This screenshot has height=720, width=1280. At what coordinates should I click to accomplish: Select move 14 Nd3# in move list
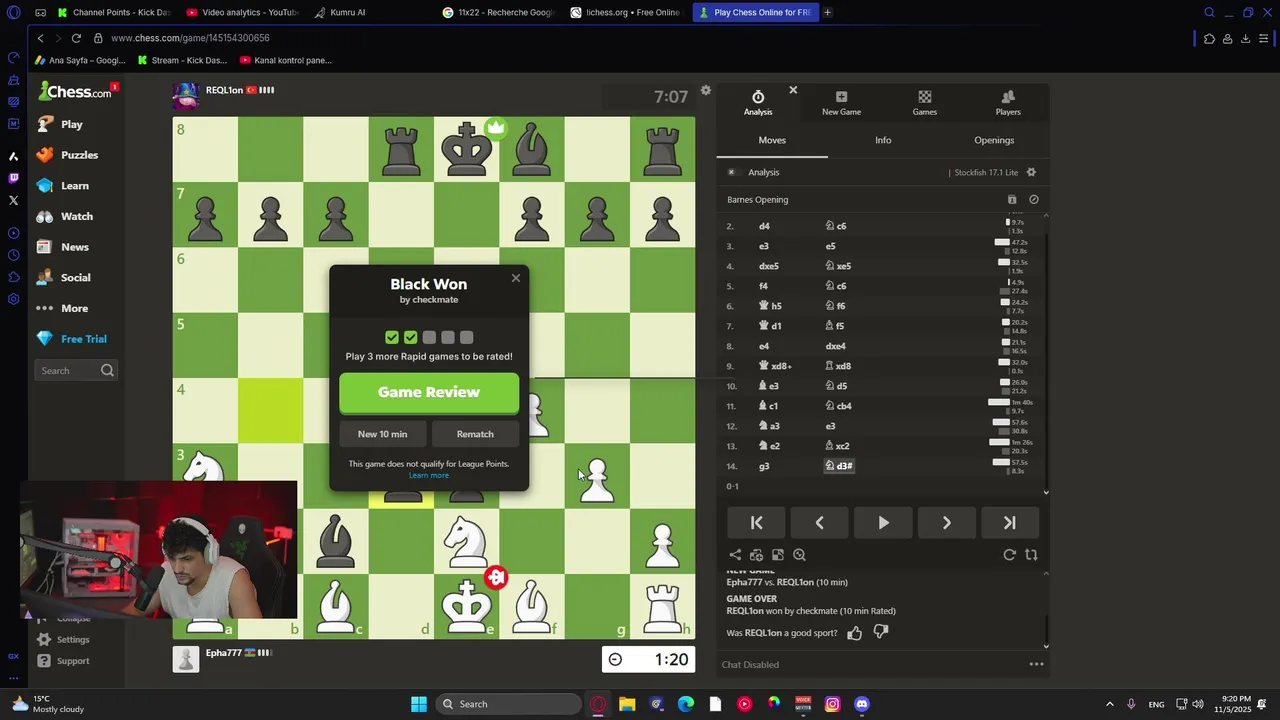[x=839, y=466]
